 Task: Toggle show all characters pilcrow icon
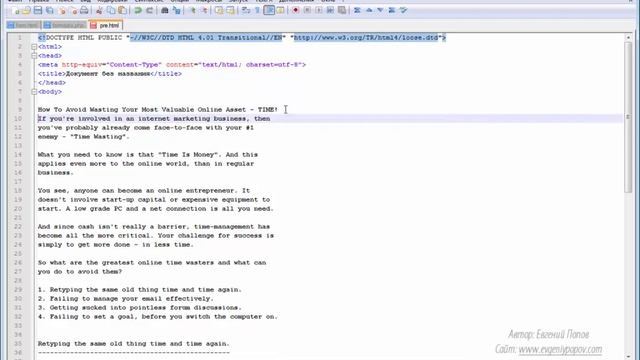coord(257,10)
